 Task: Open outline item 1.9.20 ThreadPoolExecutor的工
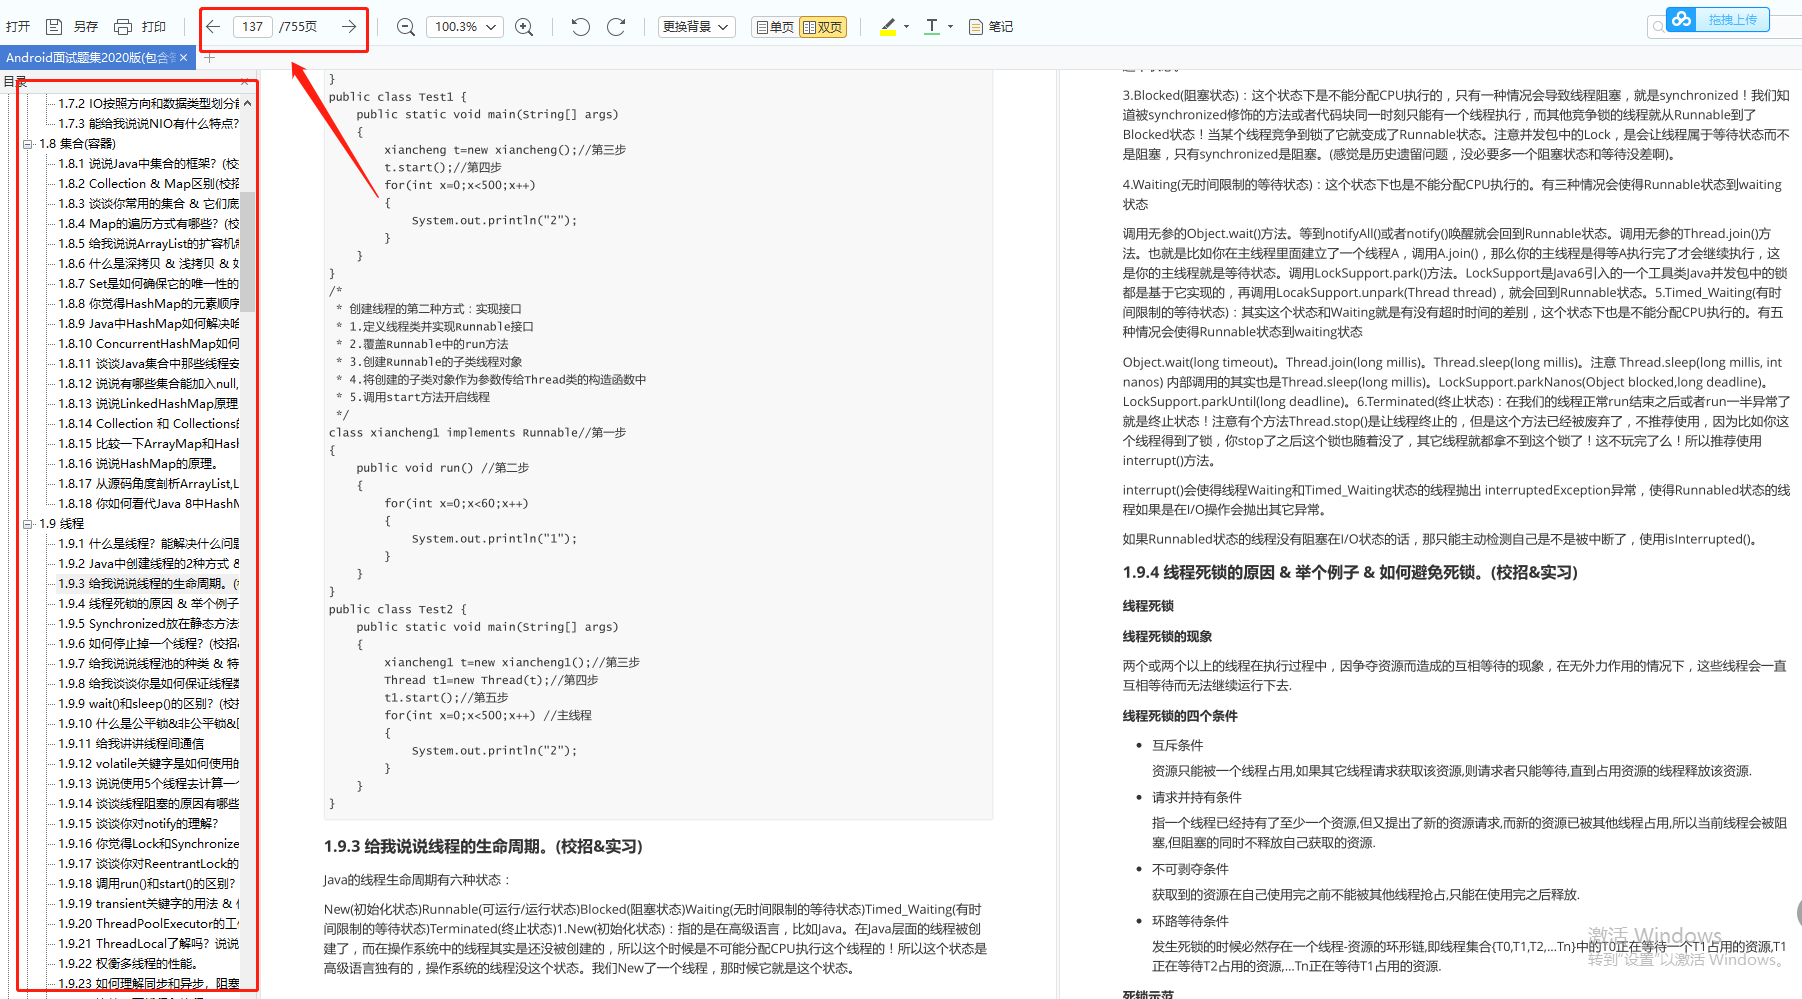pos(148,924)
